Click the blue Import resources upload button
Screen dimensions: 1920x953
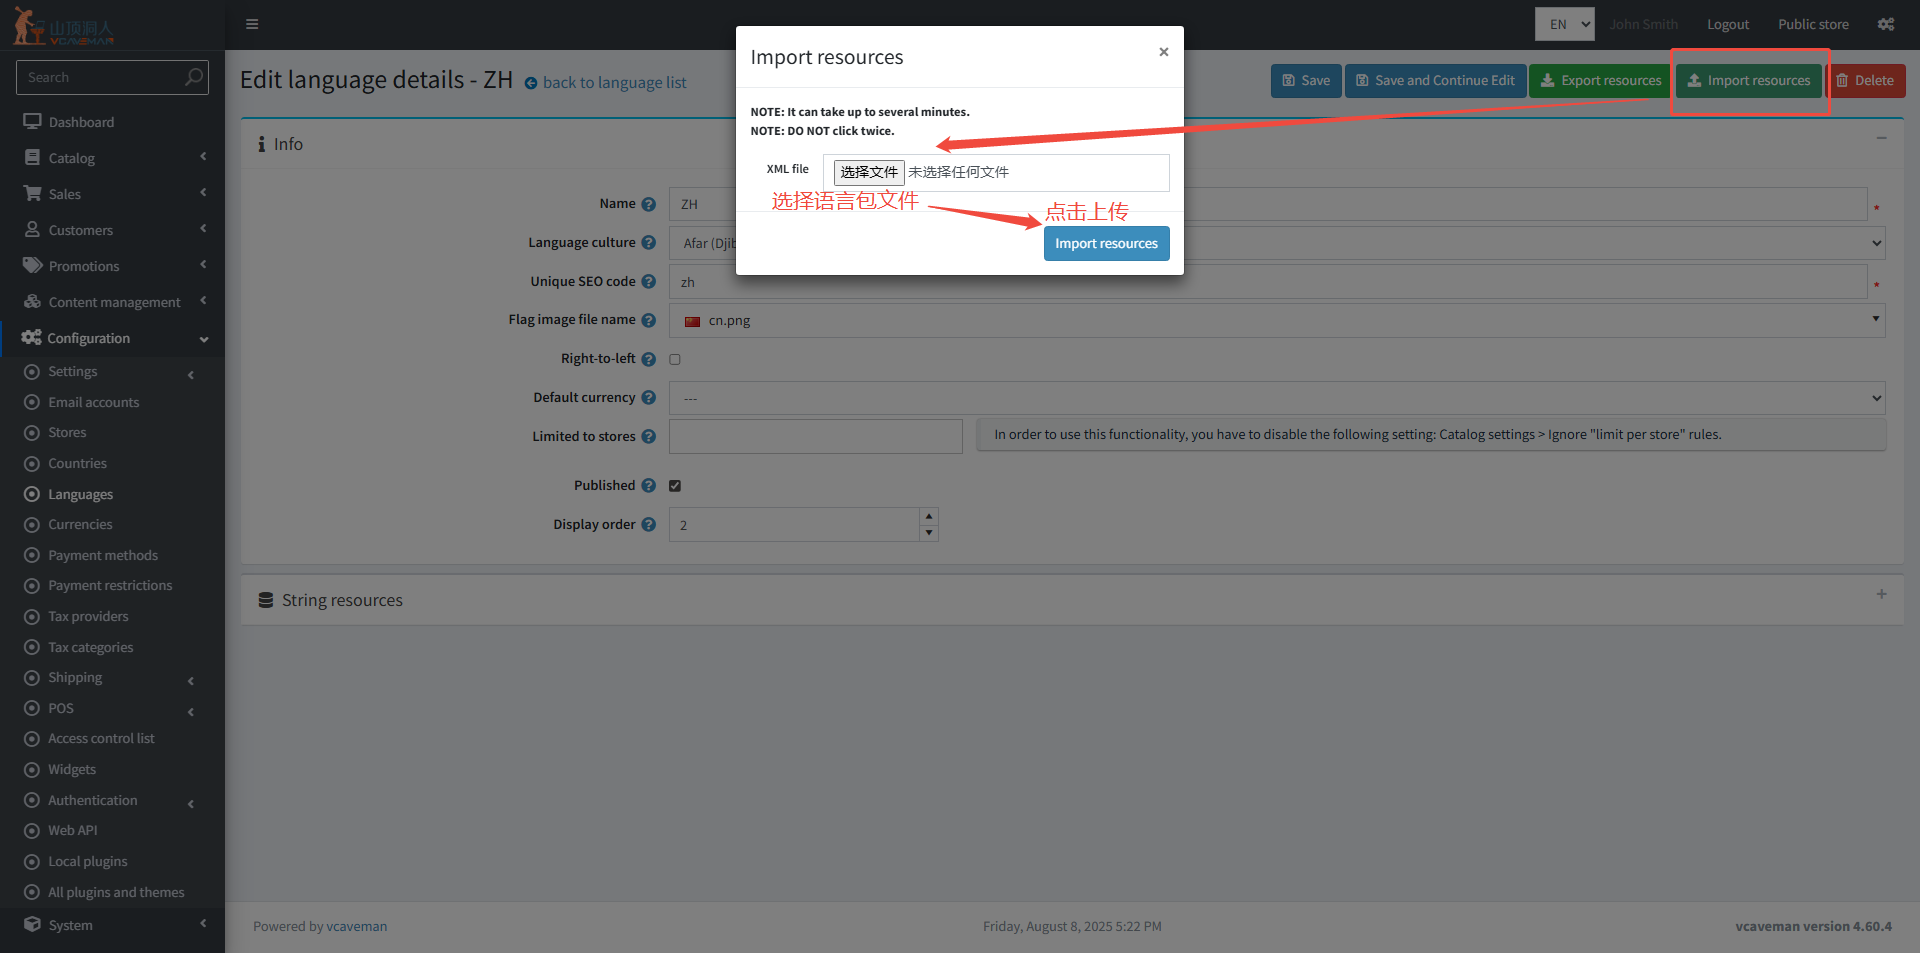(x=1106, y=244)
